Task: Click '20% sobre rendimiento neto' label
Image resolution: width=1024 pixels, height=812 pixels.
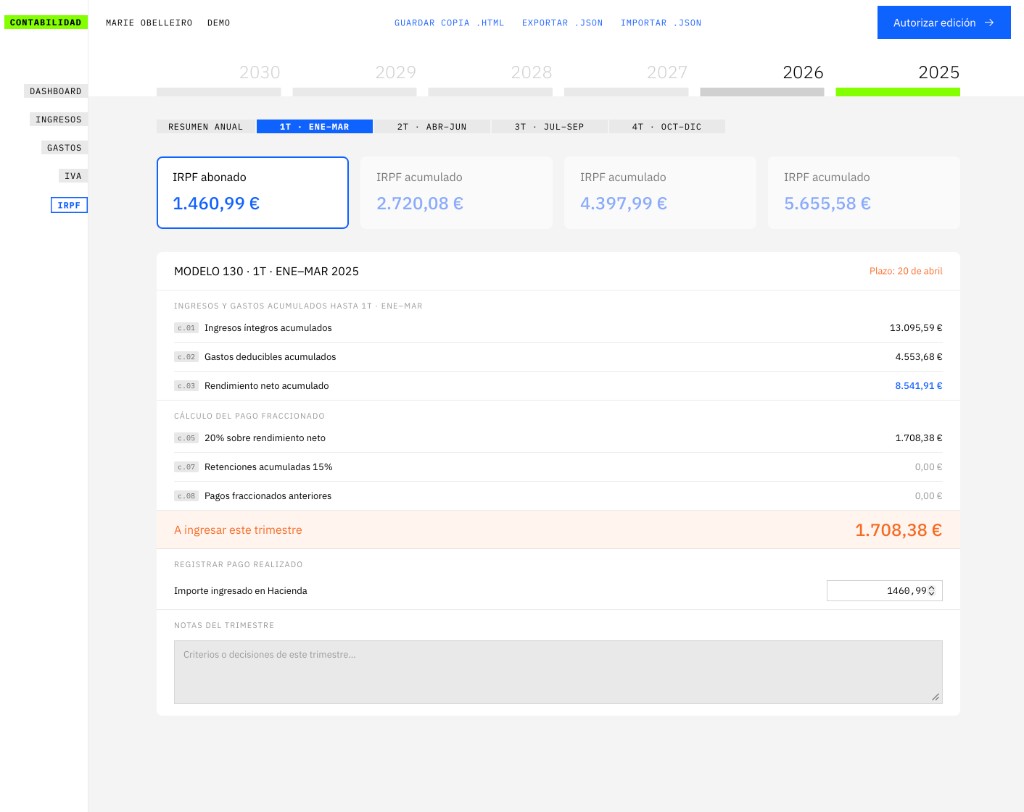Action: [x=264, y=438]
